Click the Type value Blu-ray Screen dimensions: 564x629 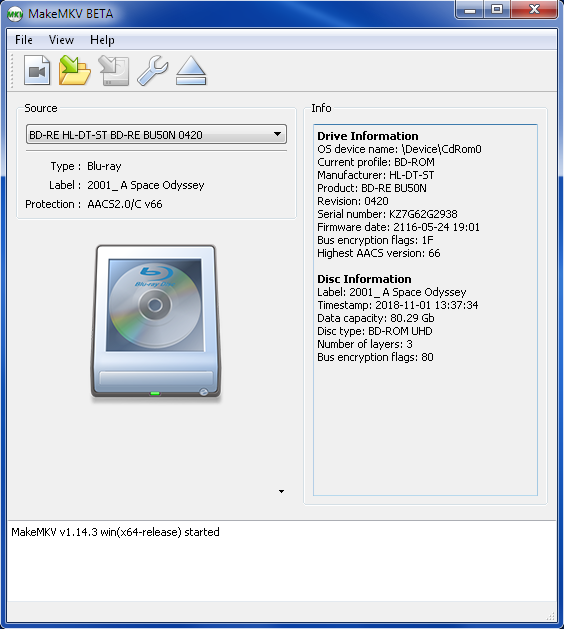point(104,166)
